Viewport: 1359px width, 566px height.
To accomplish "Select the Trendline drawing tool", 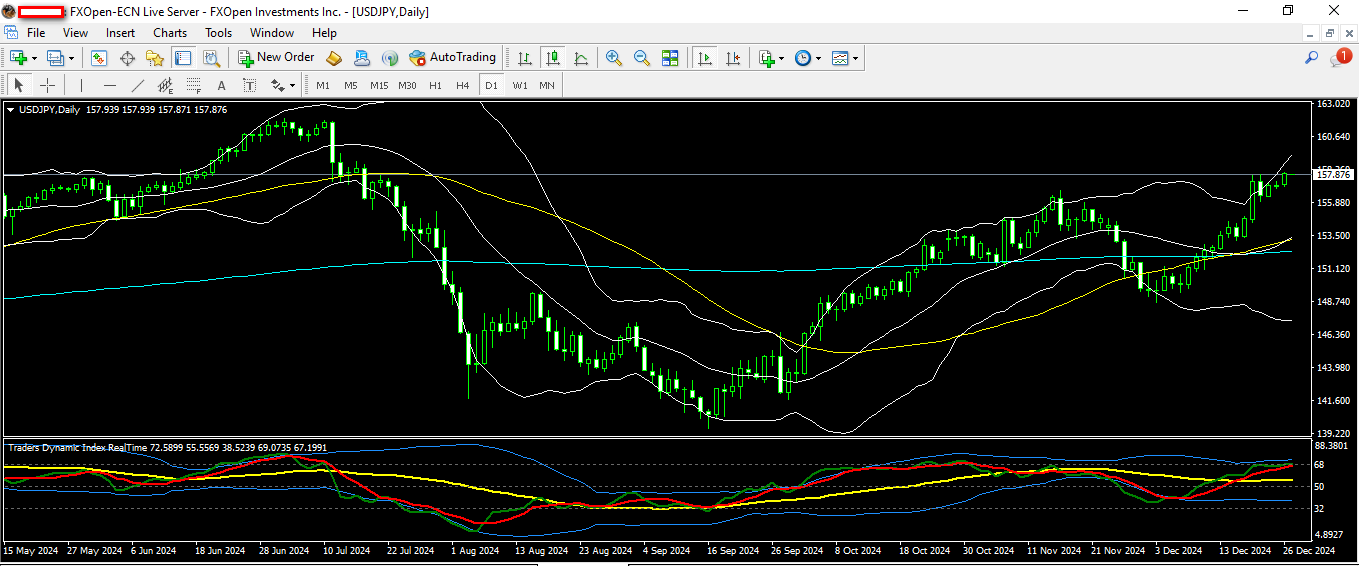I will tap(138, 85).
